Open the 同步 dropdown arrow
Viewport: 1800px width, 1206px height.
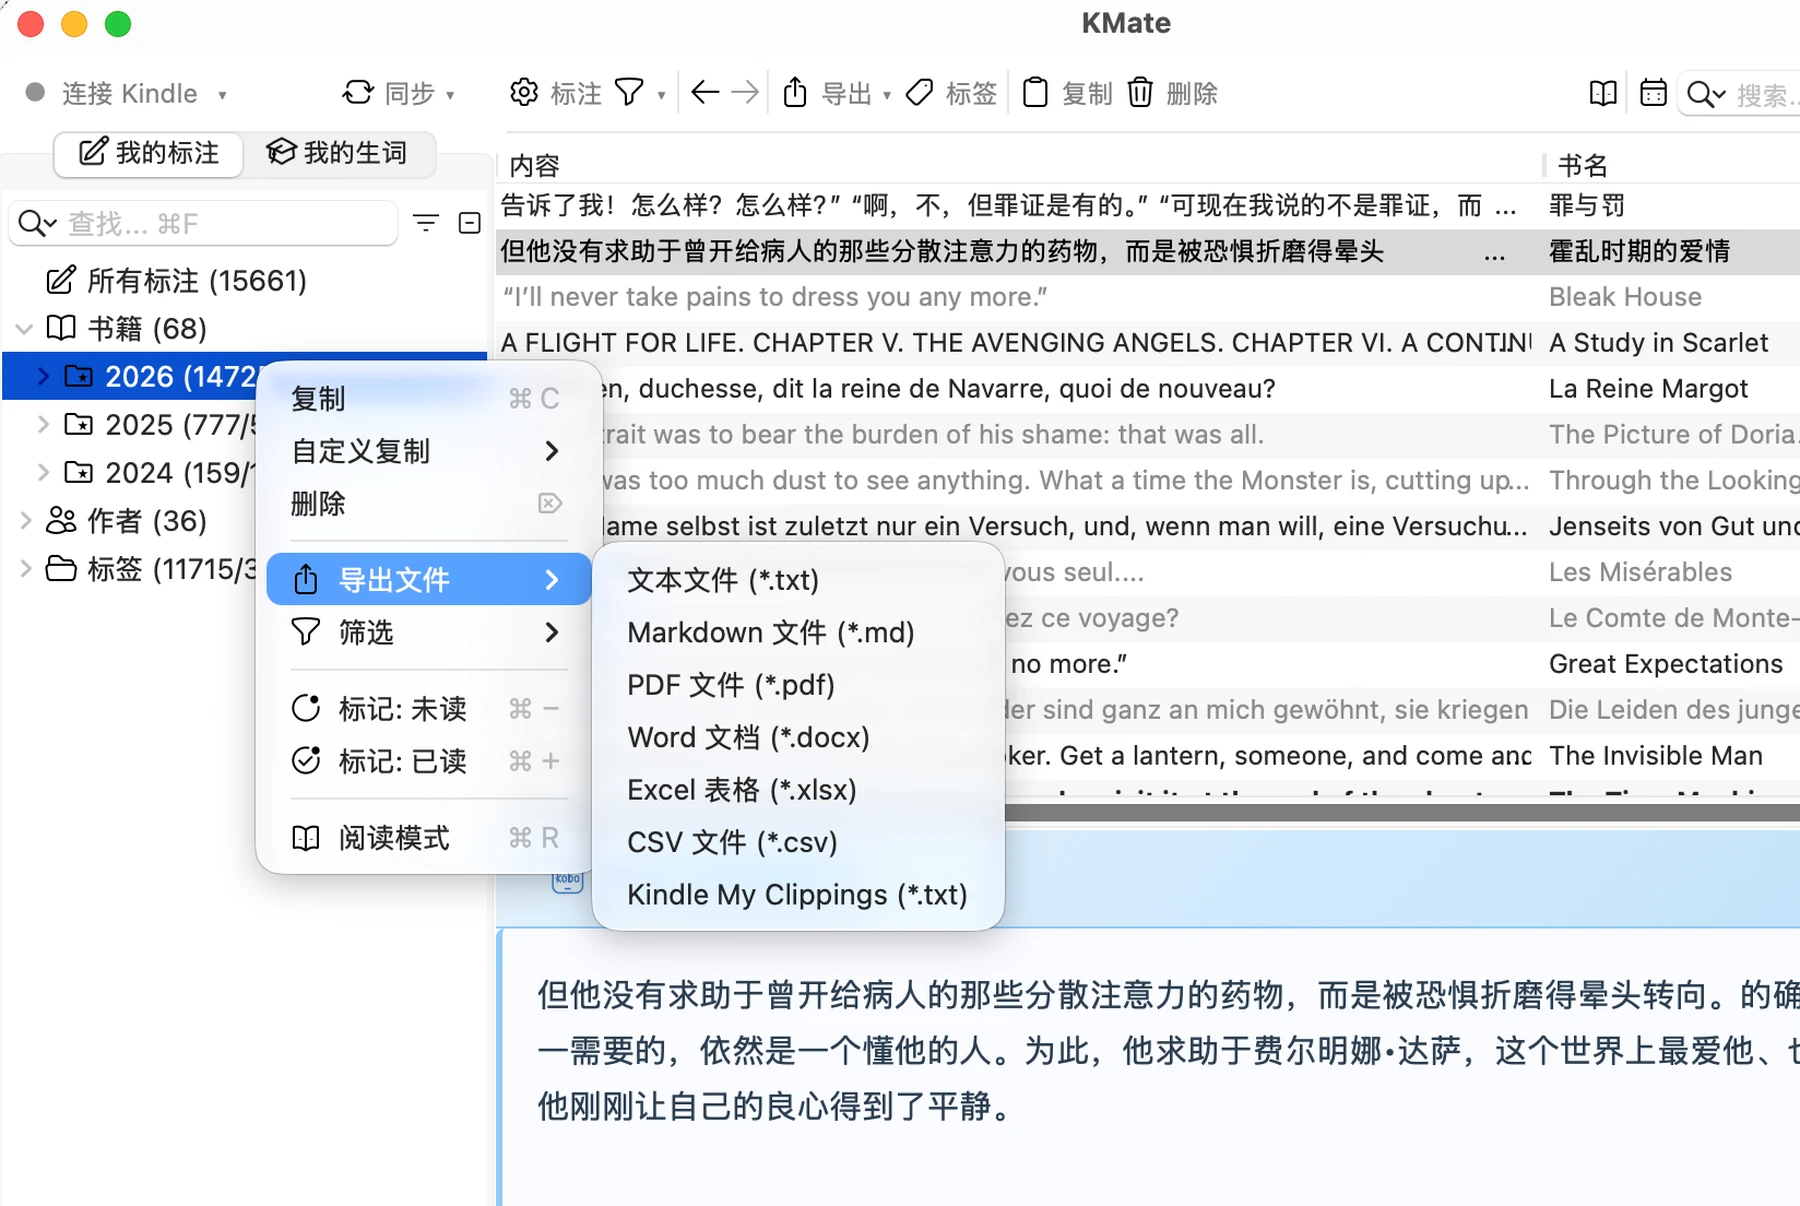(451, 95)
